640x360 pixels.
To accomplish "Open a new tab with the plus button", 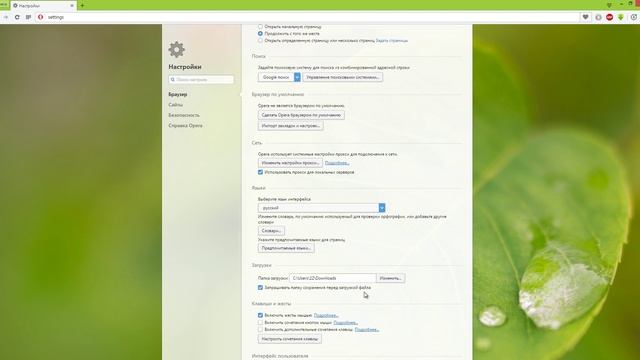I will click(82, 6).
